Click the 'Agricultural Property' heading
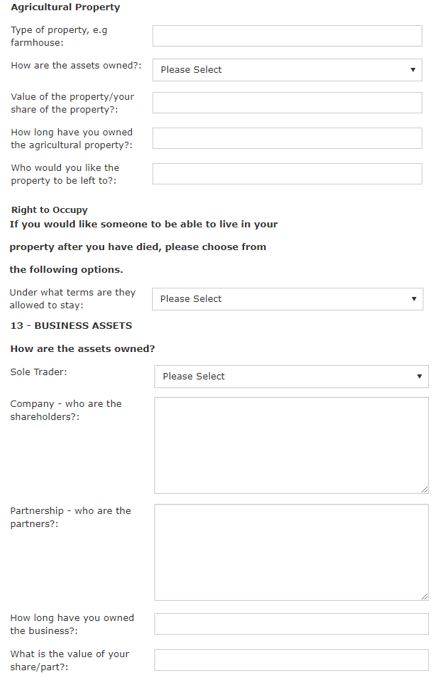 (x=65, y=8)
